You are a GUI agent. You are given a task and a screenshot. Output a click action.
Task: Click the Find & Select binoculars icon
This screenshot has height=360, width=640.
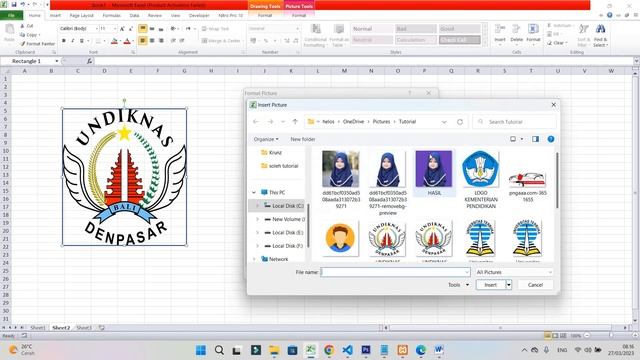click(600, 29)
